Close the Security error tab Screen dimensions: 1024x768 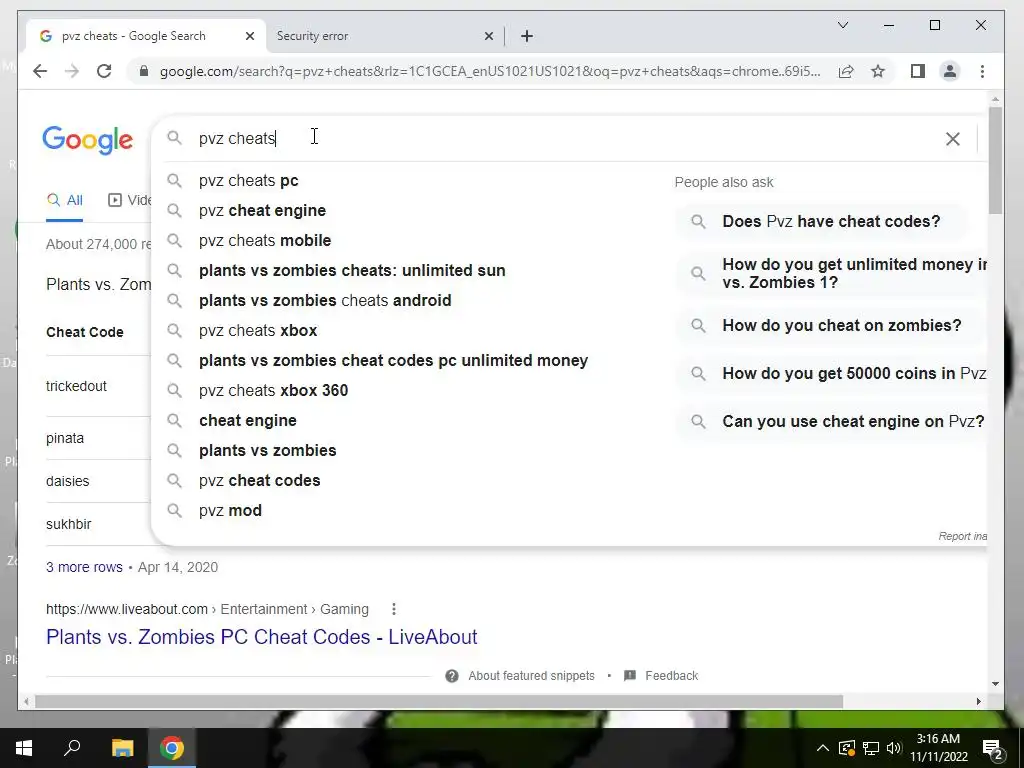pos(488,37)
